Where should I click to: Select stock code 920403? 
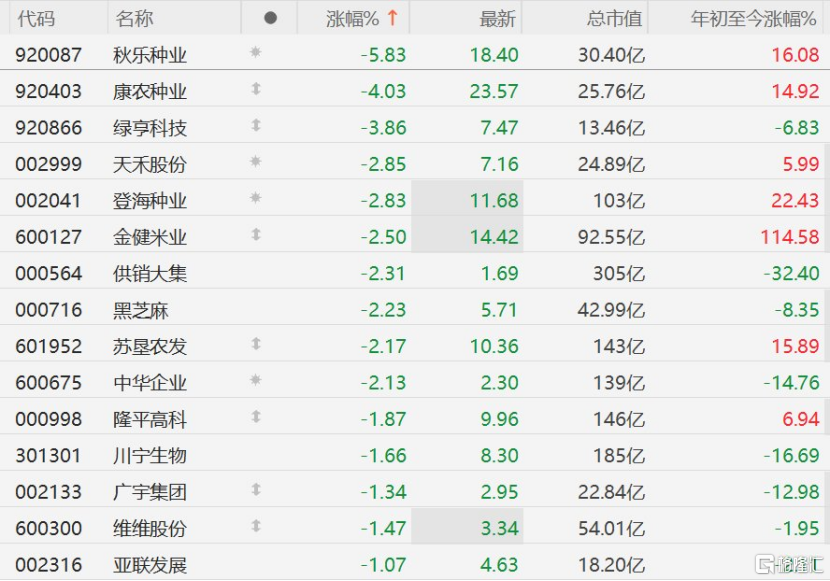(49, 92)
